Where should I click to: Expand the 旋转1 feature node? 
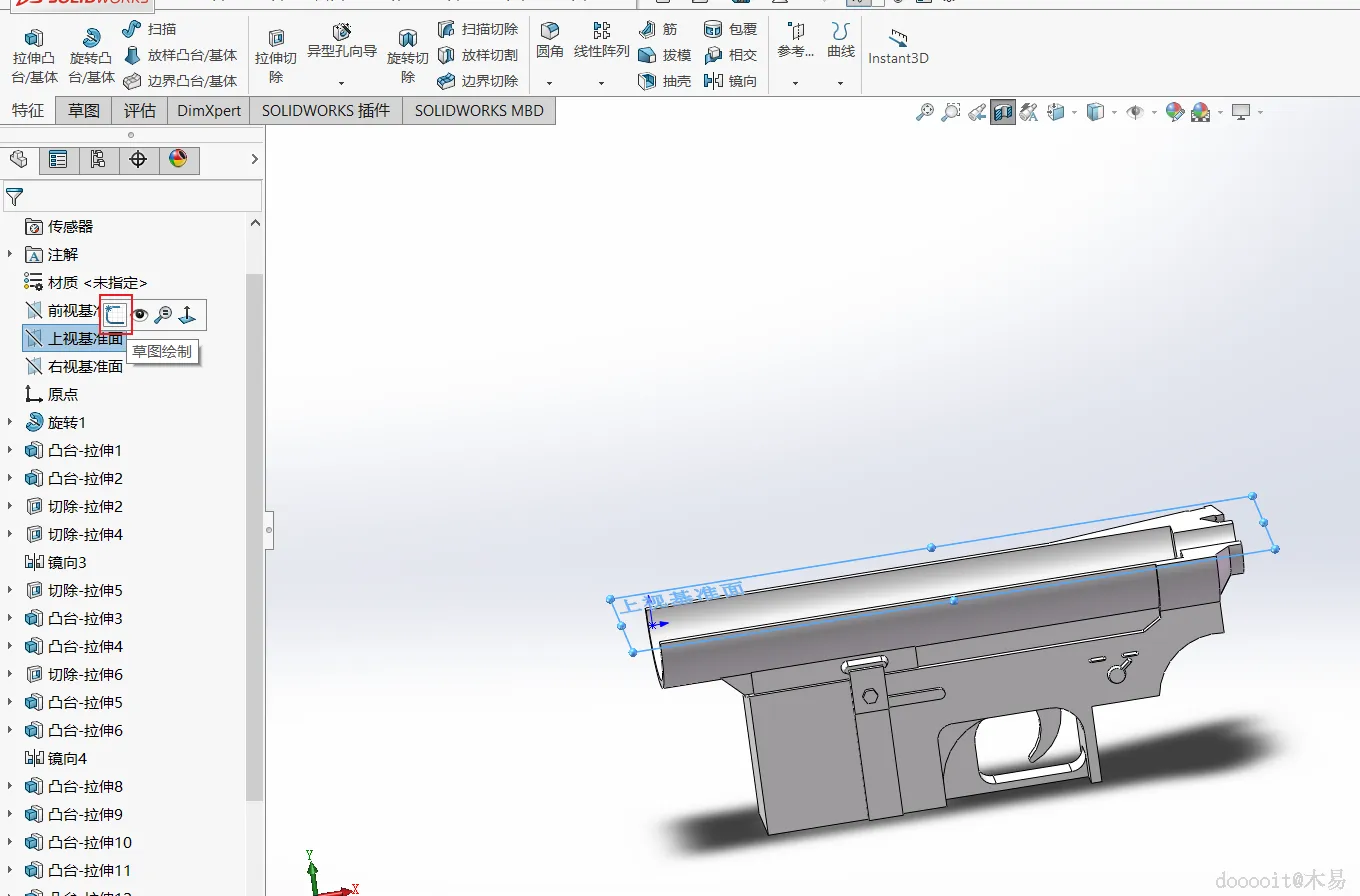point(11,422)
